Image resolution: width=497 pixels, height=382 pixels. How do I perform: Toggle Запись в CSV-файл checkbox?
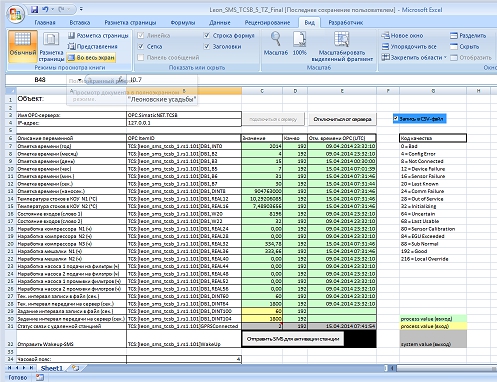396,119
